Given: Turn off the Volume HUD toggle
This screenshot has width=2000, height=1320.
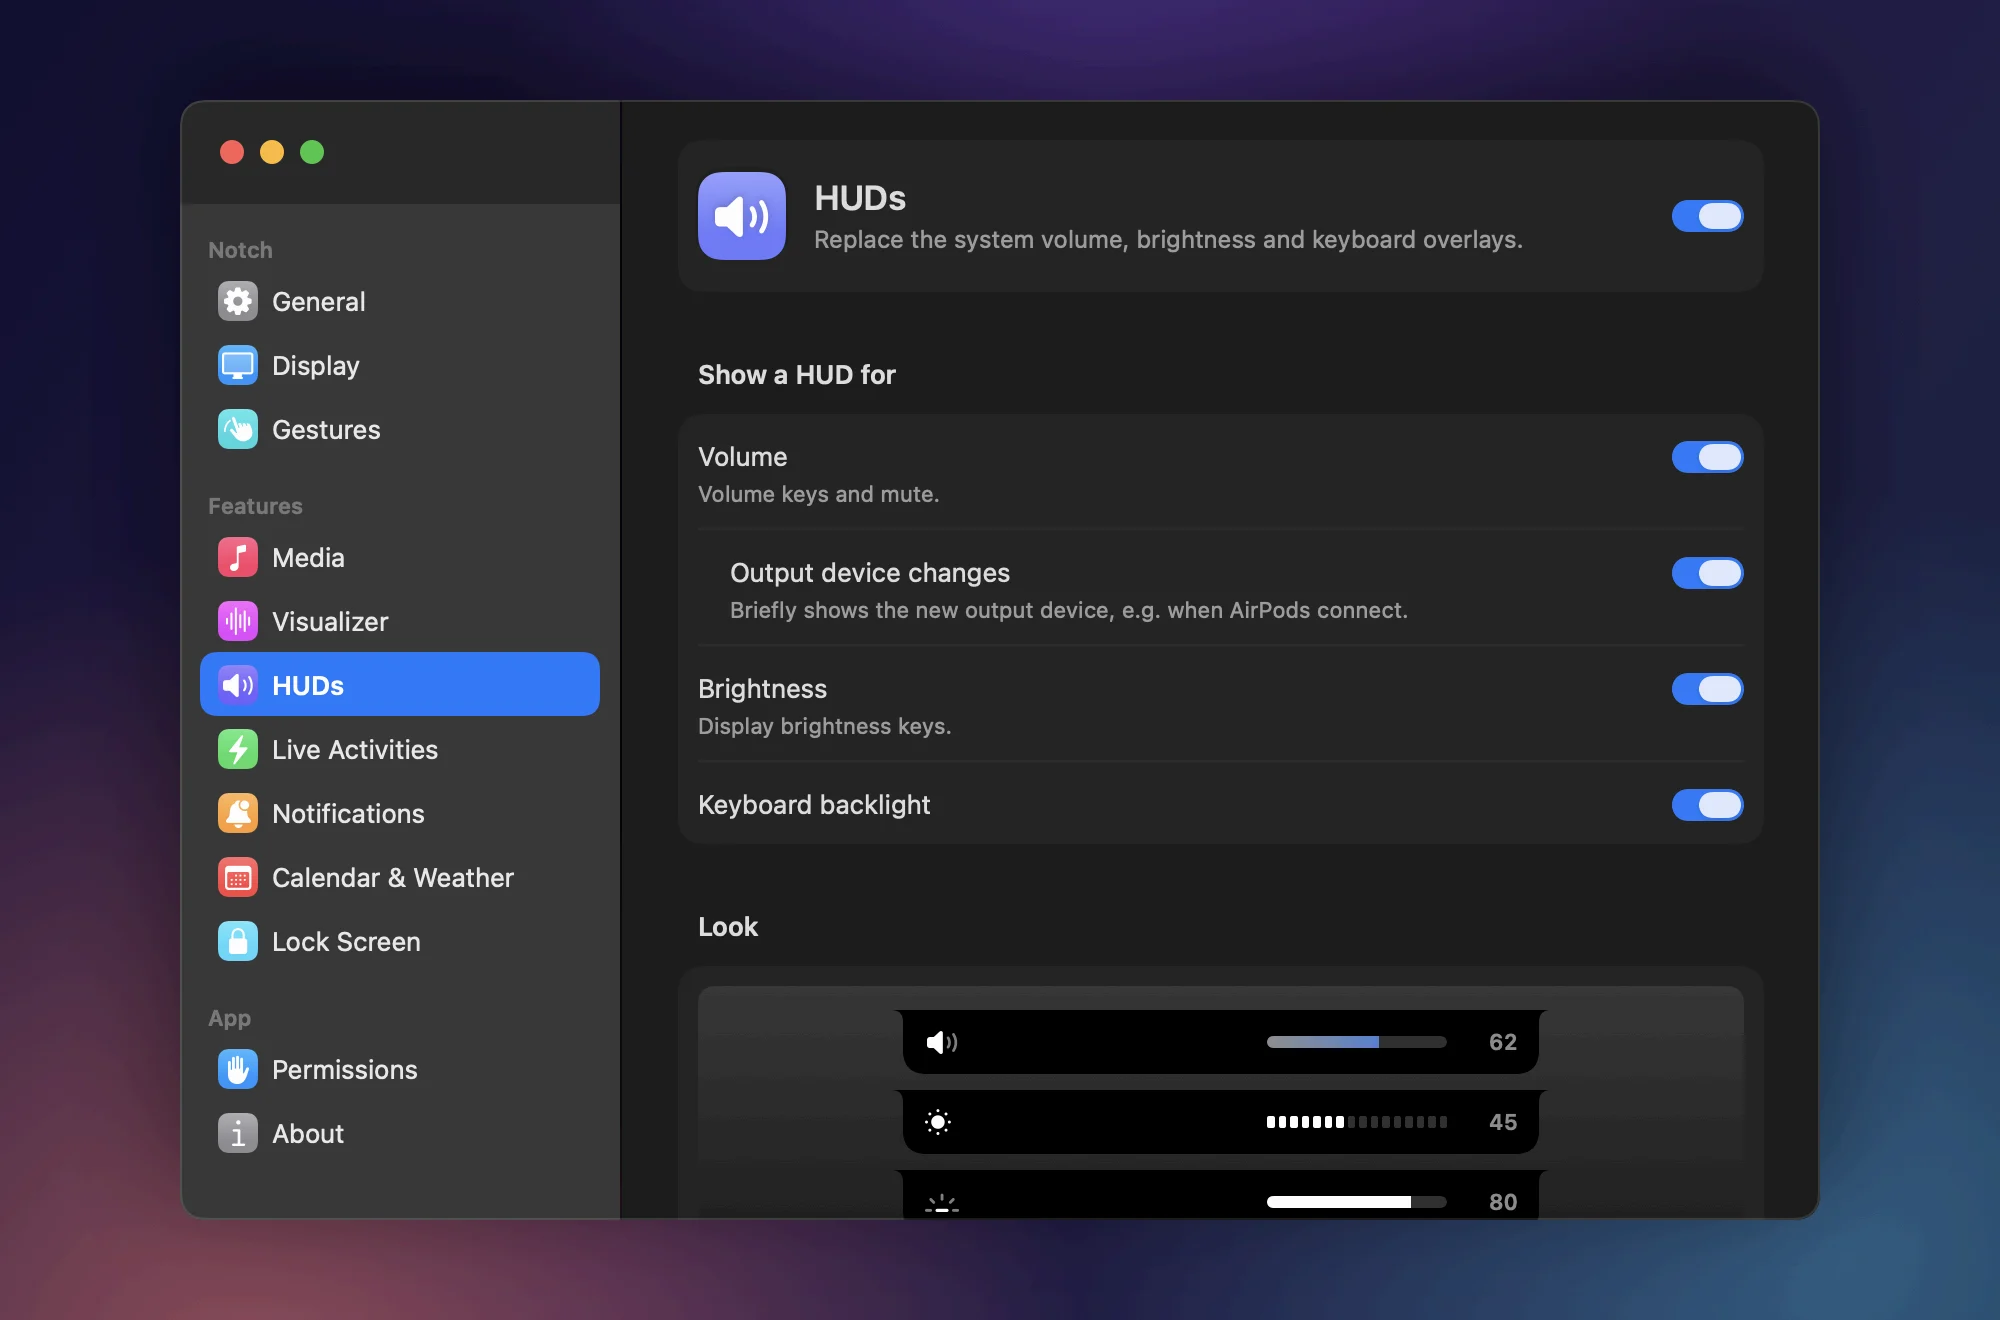Looking at the screenshot, I should pos(1708,457).
